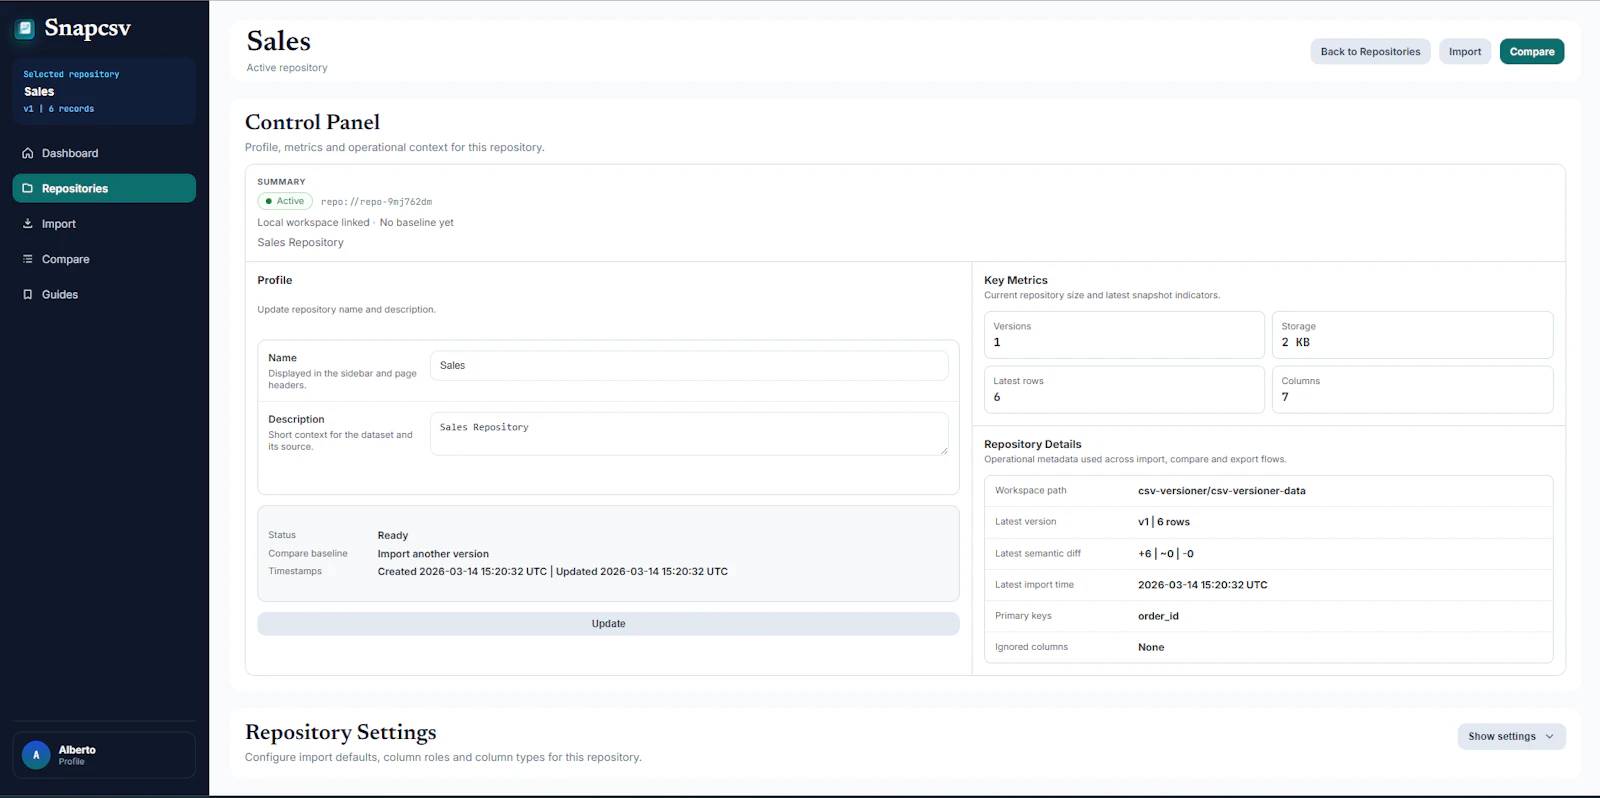Click the Snapcsv logo icon

(x=25, y=29)
